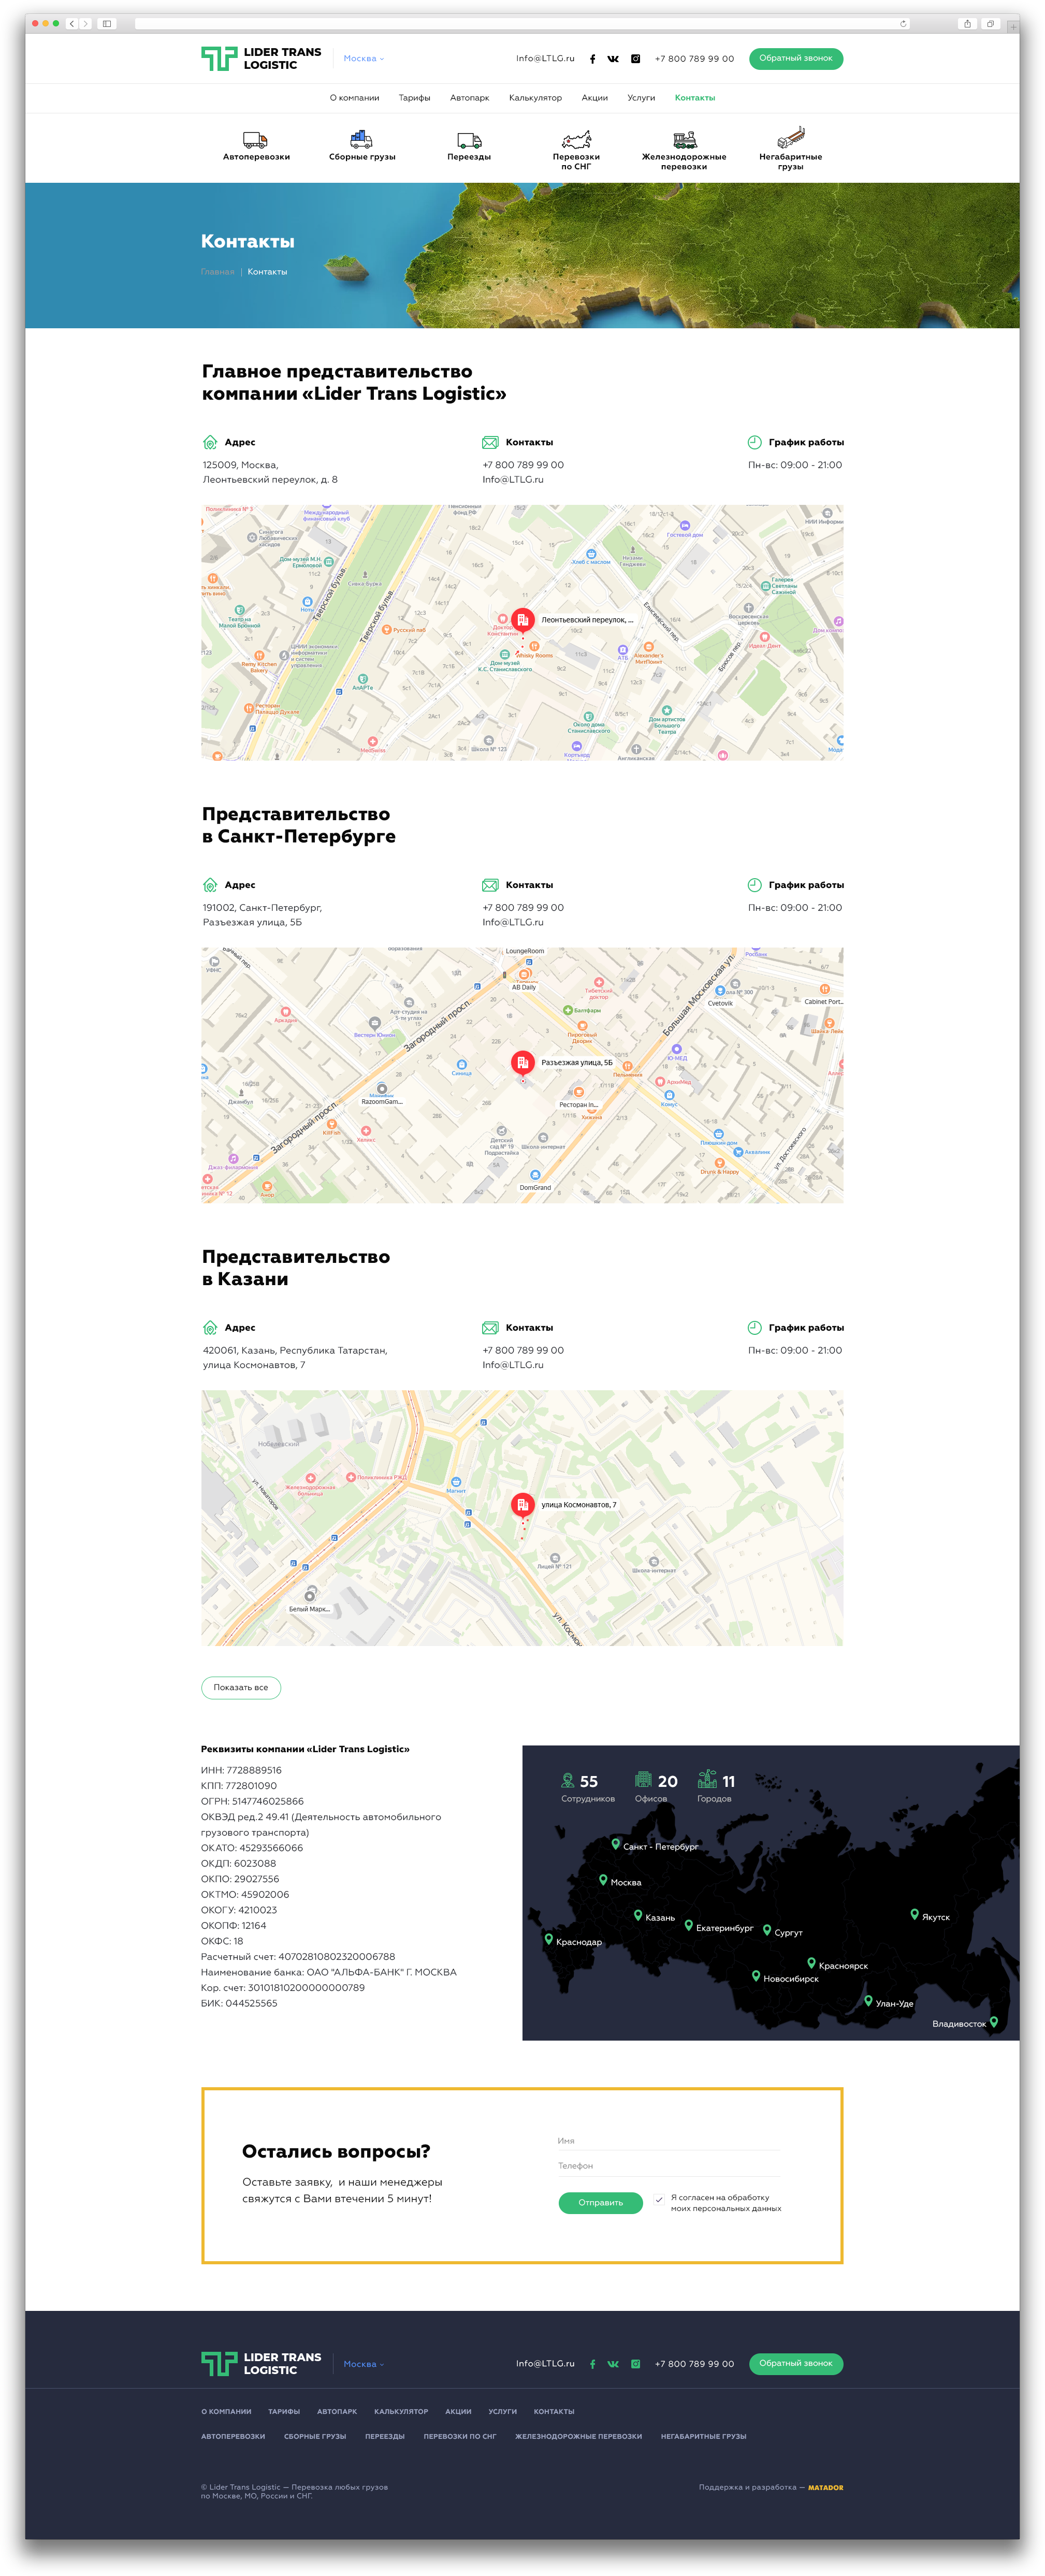Click the footer АВТОПАРК link
Viewport: 1045px width, 2576px height.
coord(337,2412)
